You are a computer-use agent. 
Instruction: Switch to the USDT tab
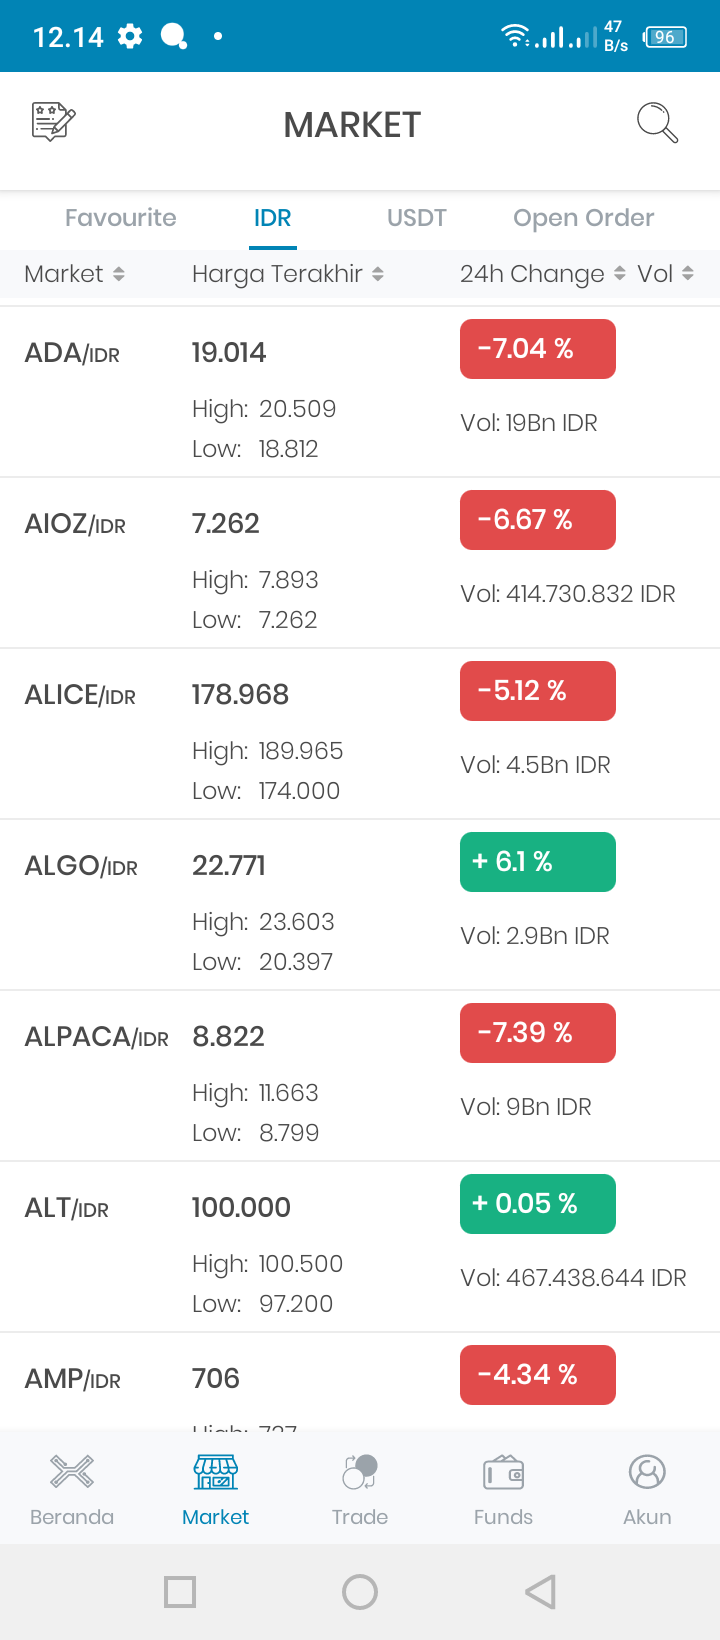(x=417, y=218)
